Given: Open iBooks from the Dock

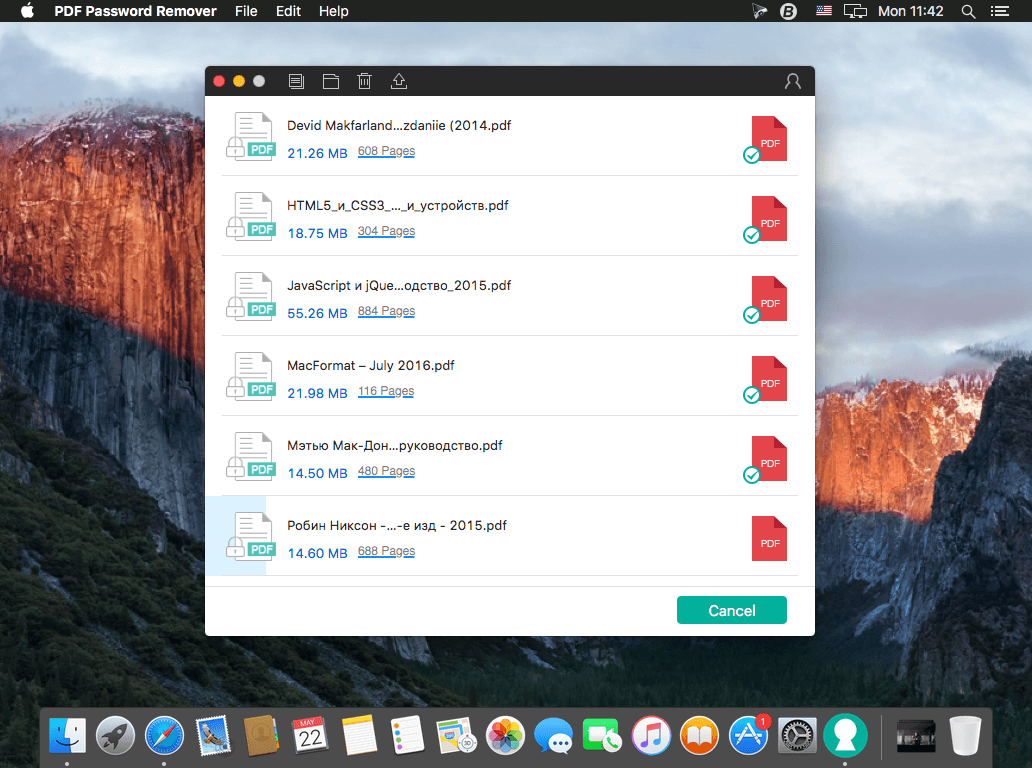Looking at the screenshot, I should click(700, 735).
